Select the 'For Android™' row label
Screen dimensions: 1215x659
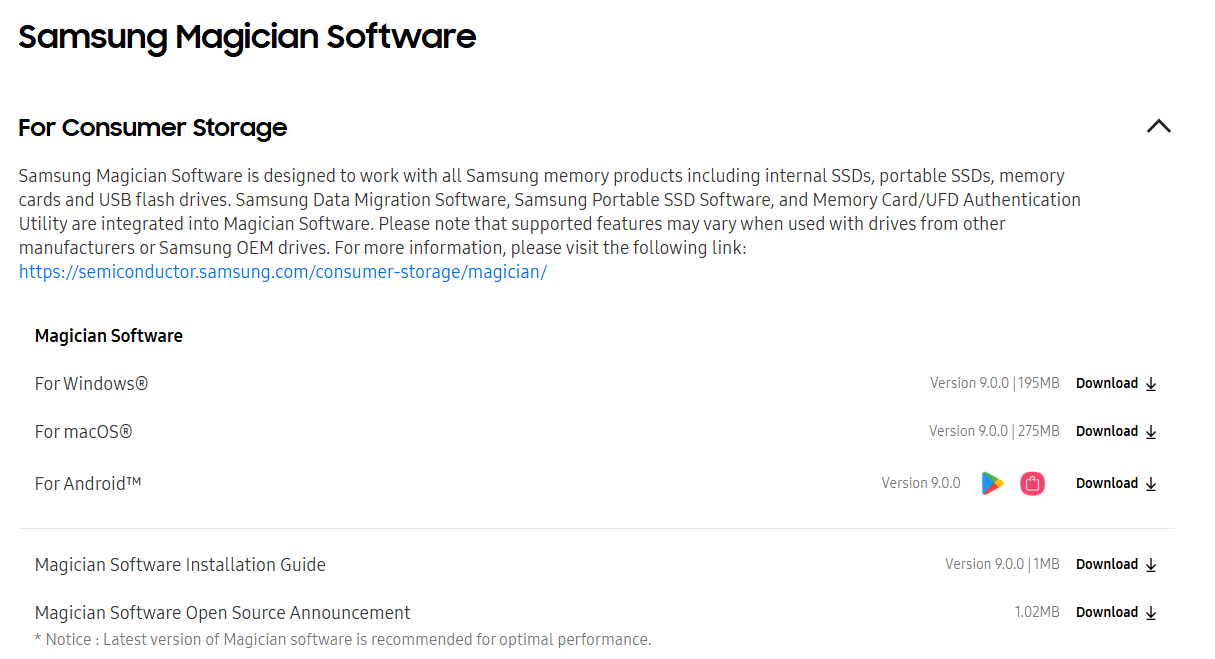point(88,484)
